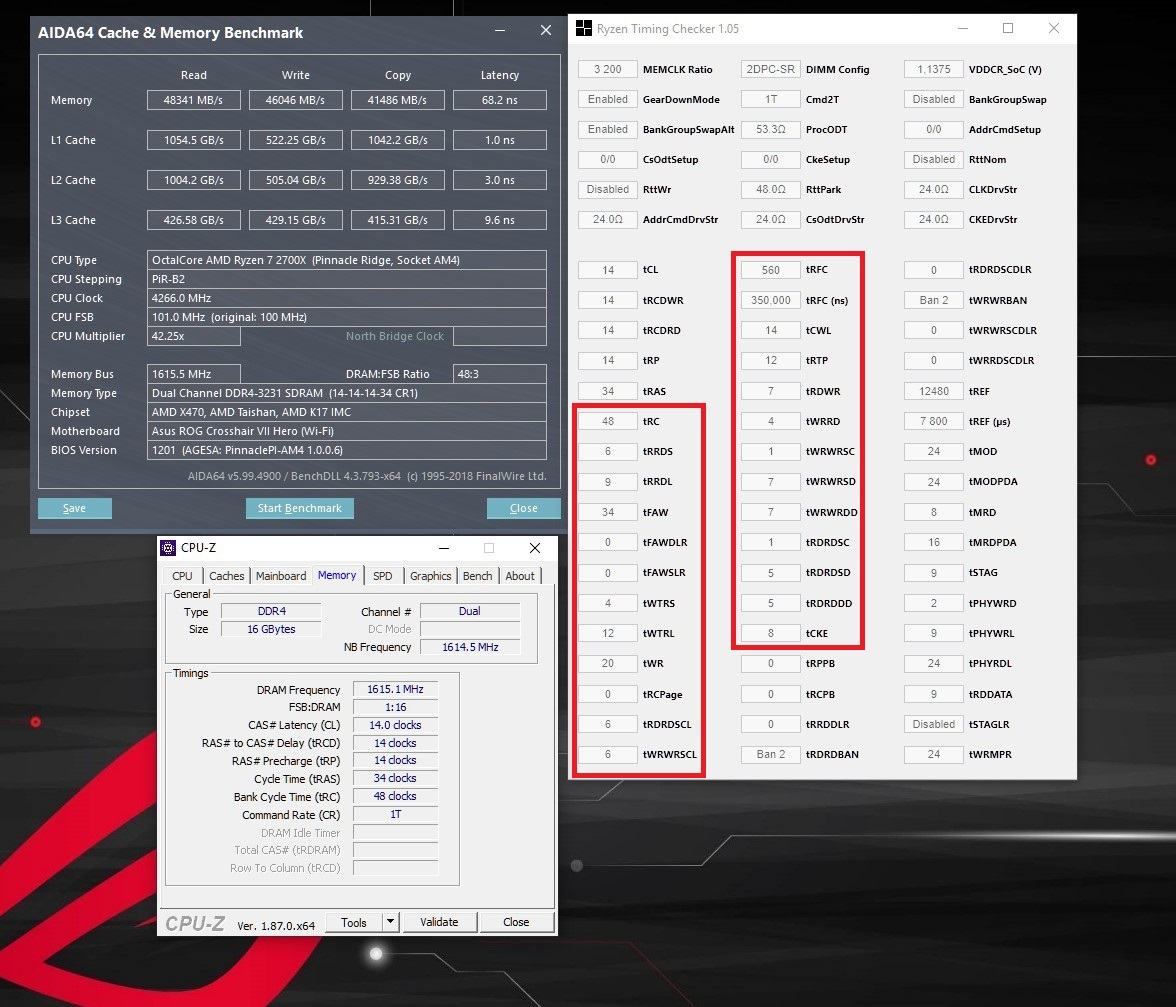Click the Memory Write value 46046 MB/s

296,100
